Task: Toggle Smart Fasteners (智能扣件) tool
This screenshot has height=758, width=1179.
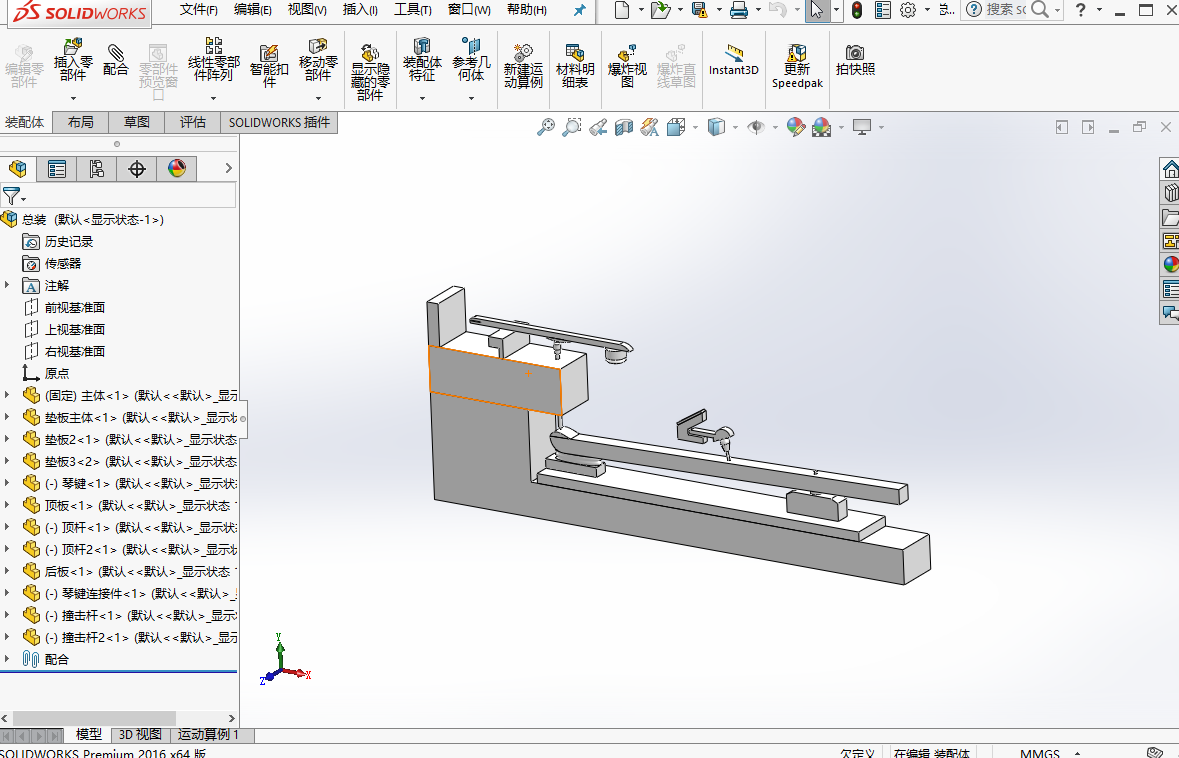Action: (269, 66)
